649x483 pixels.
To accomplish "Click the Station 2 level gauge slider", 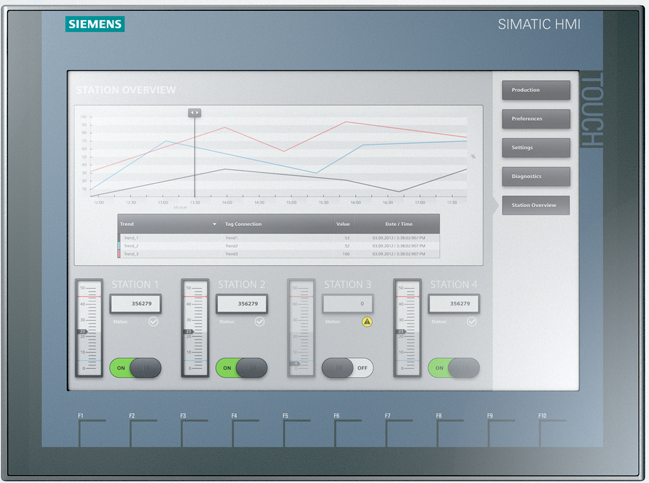I will coord(195,328).
